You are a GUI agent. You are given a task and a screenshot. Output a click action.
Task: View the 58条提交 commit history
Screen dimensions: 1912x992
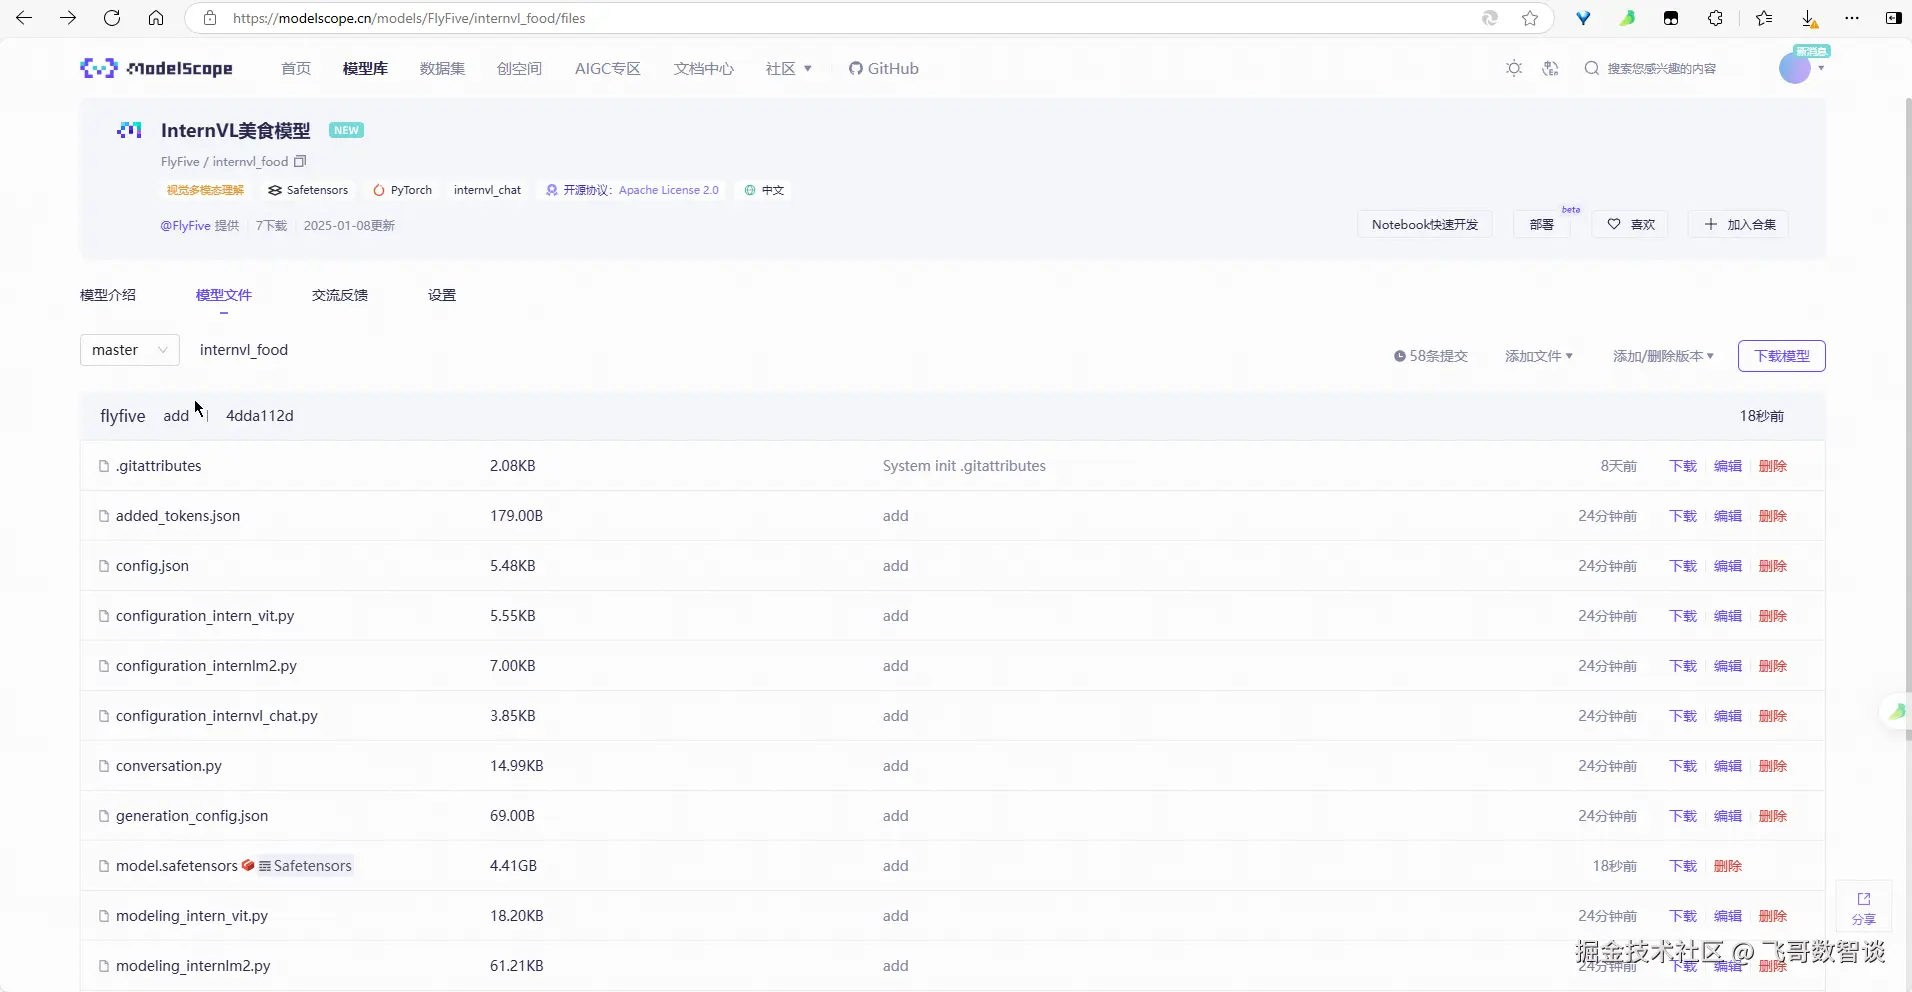pyautogui.click(x=1431, y=356)
